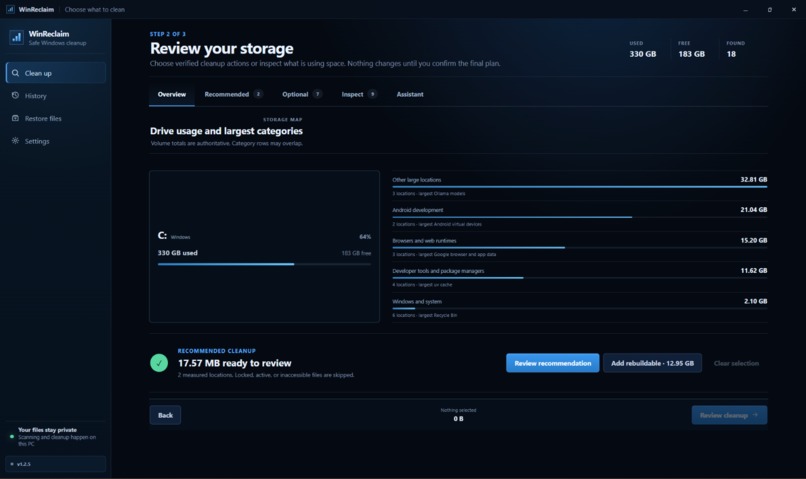Close the WinReclaim window
The width and height of the screenshot is (806, 479).
pyautogui.click(x=794, y=9)
